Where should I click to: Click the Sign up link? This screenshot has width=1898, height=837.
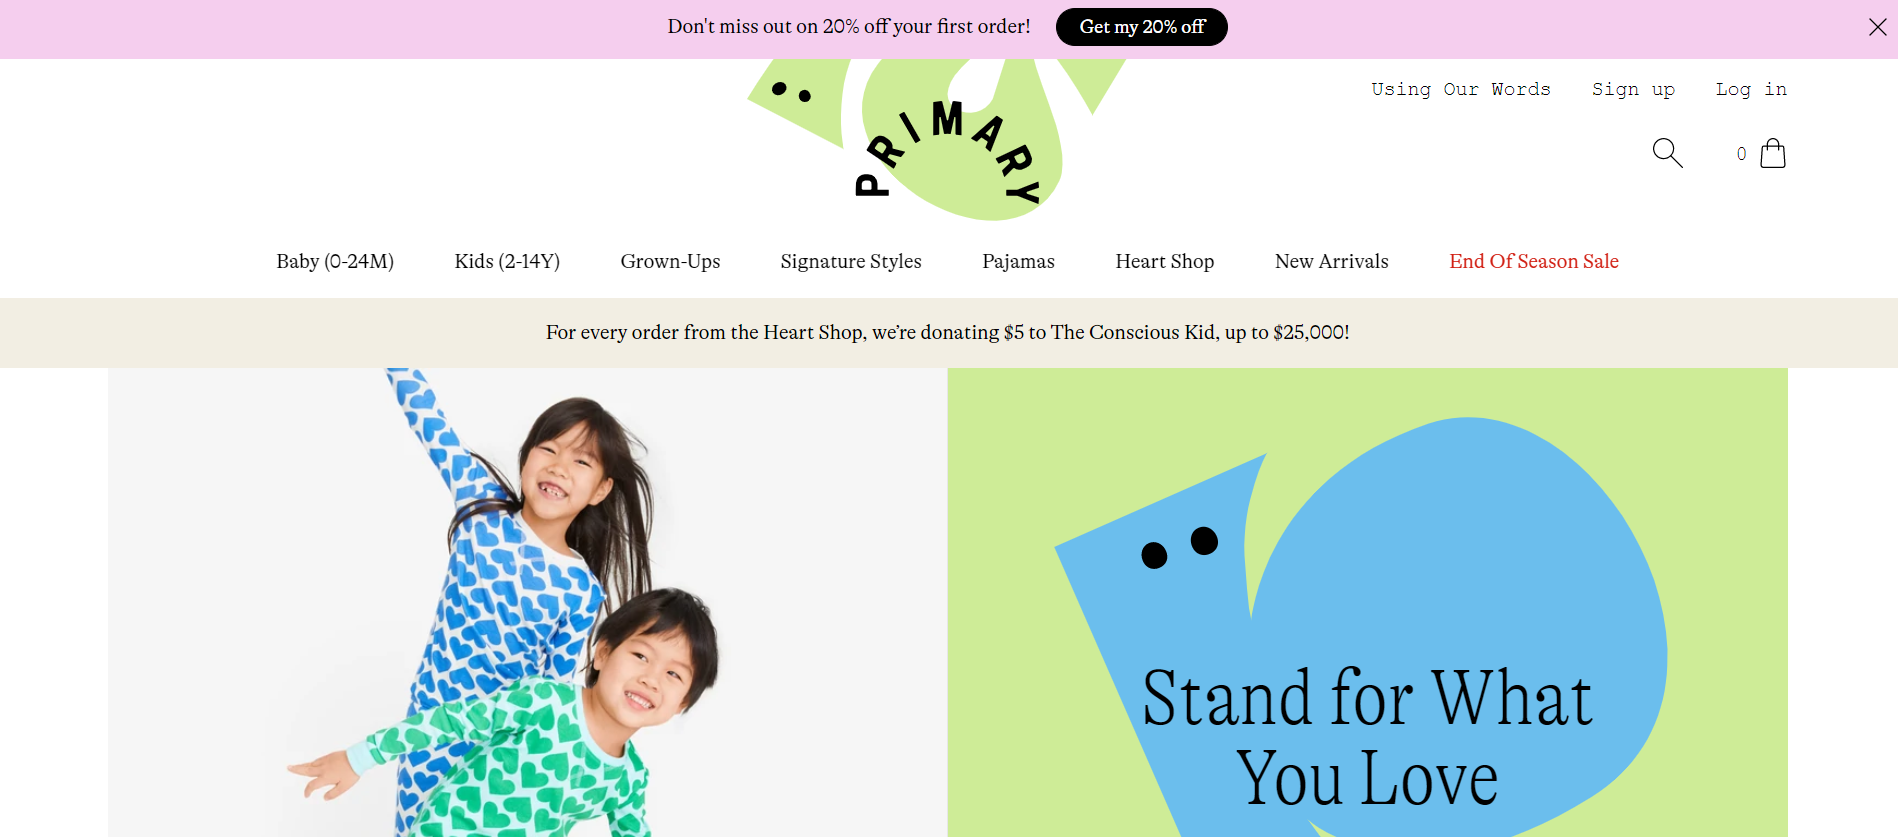[x=1633, y=89]
